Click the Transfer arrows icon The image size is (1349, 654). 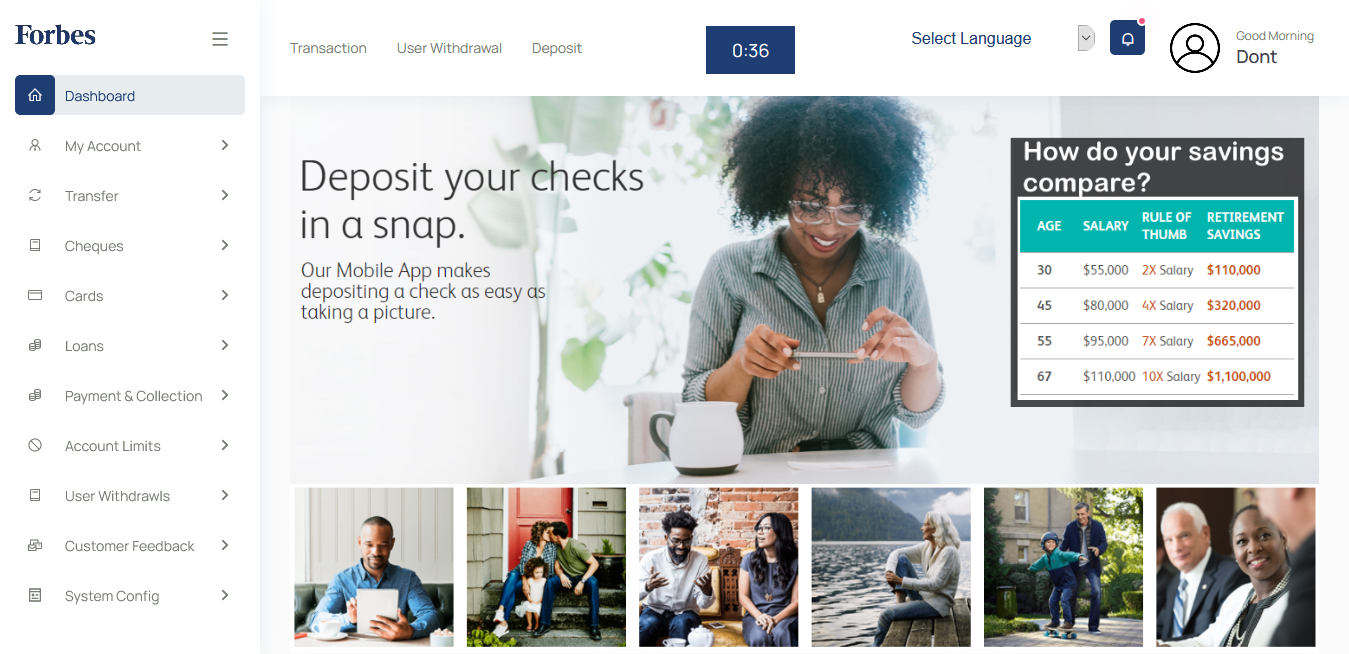(35, 195)
